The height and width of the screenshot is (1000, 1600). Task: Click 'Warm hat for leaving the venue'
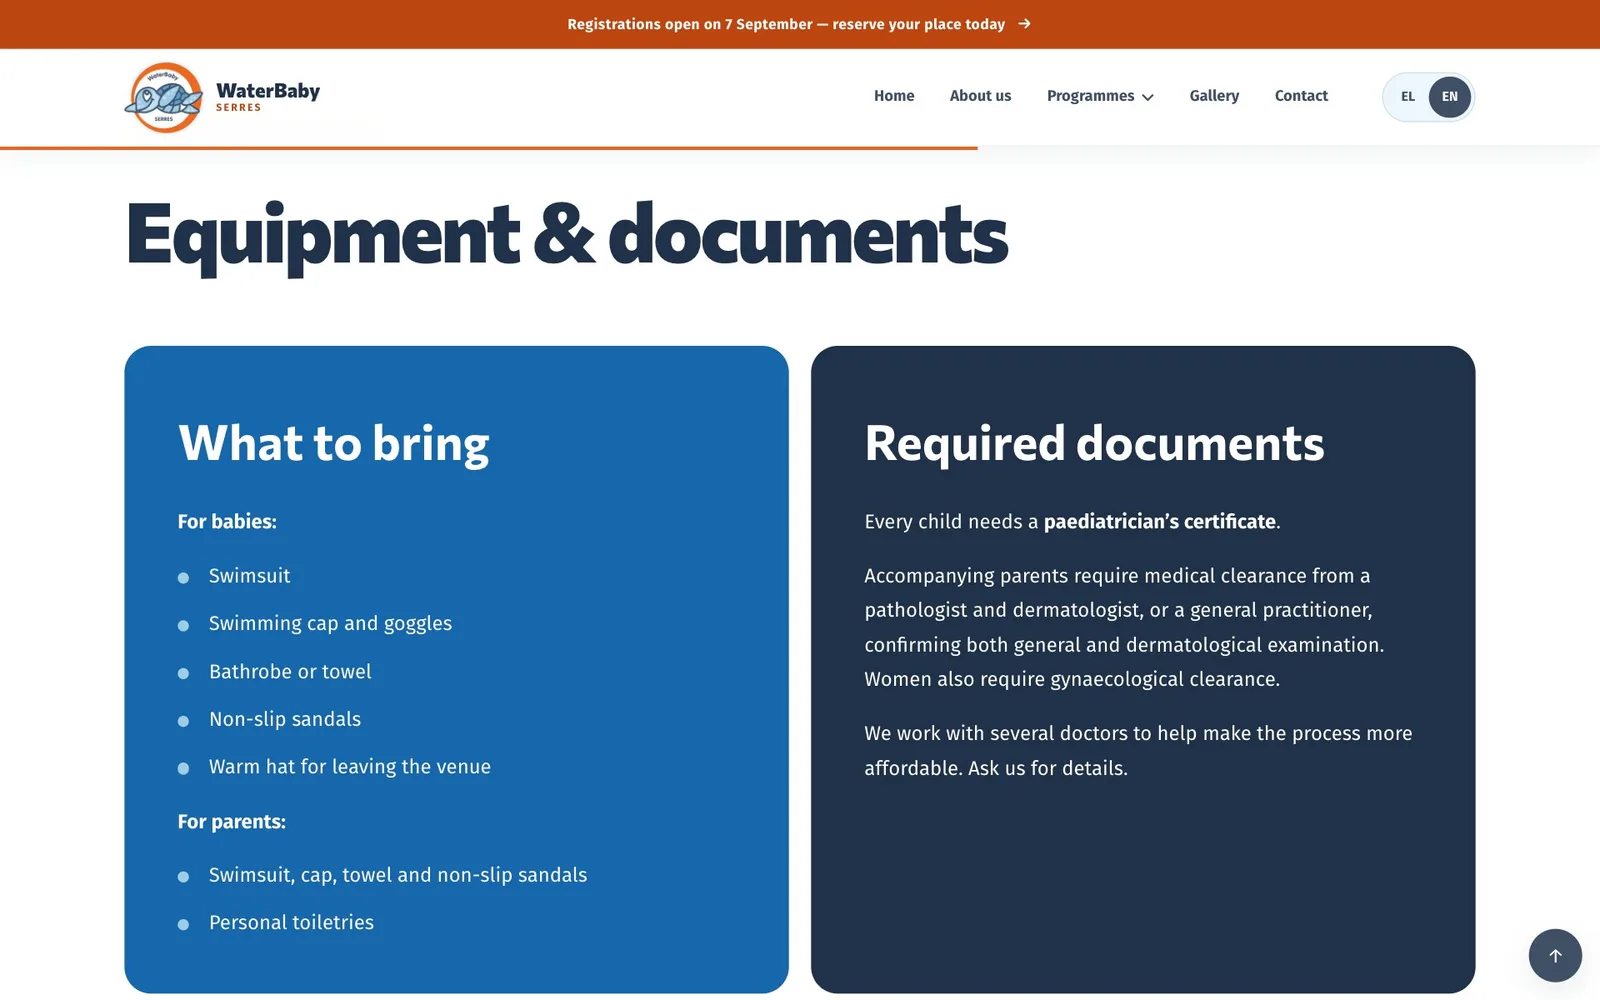350,767
